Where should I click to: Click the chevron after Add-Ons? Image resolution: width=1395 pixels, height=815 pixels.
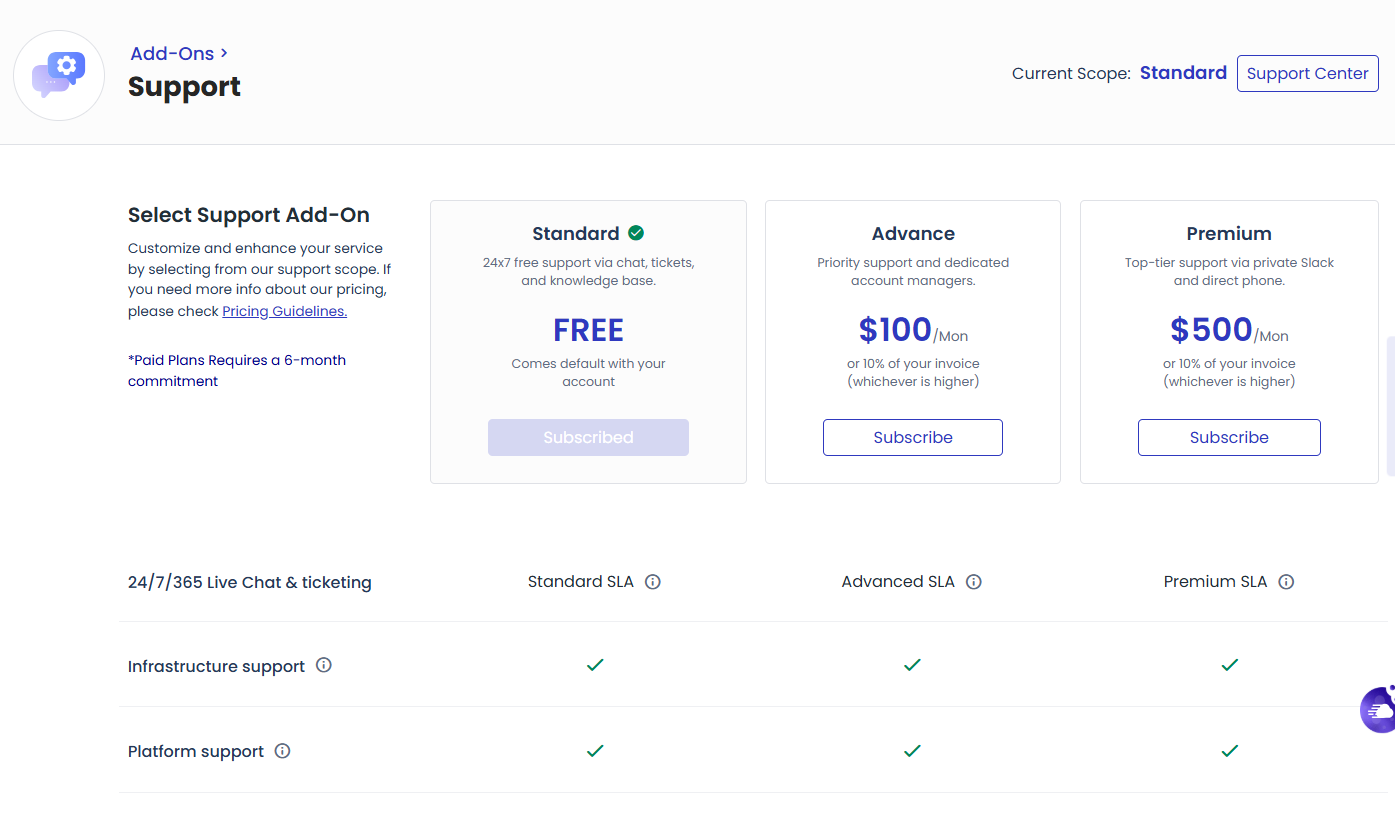224,53
